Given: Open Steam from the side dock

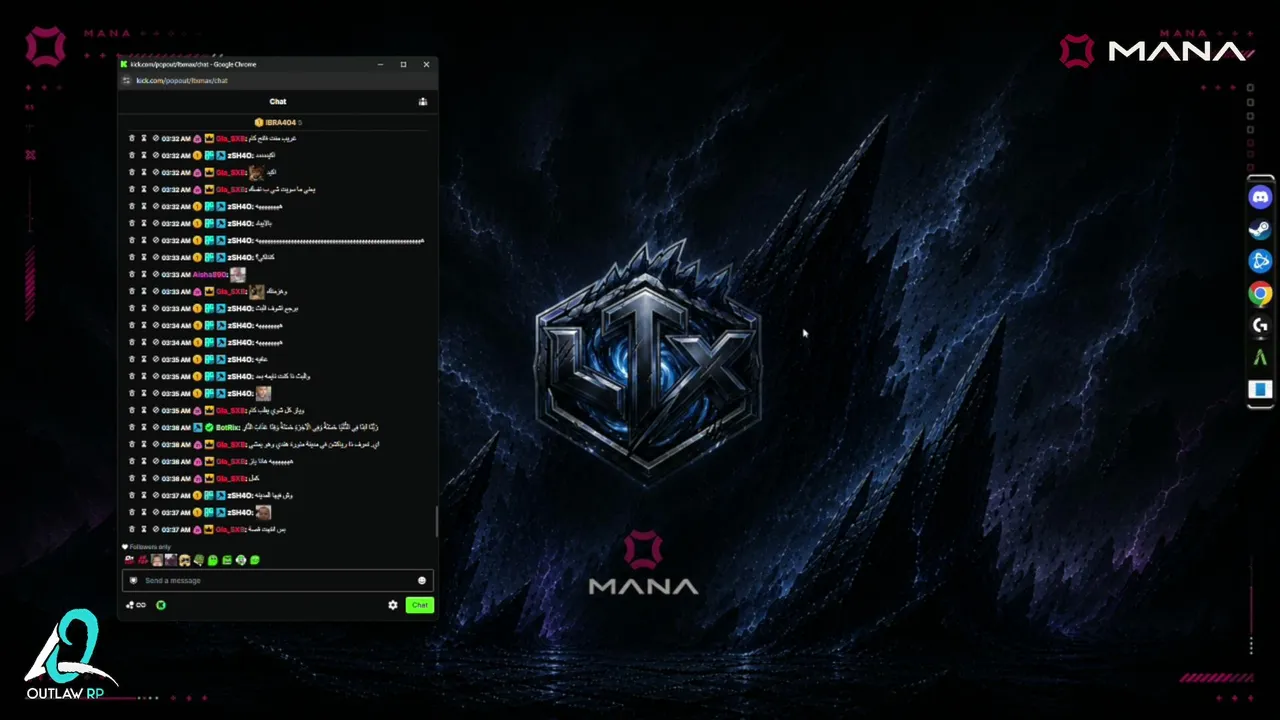Looking at the screenshot, I should click(1260, 230).
